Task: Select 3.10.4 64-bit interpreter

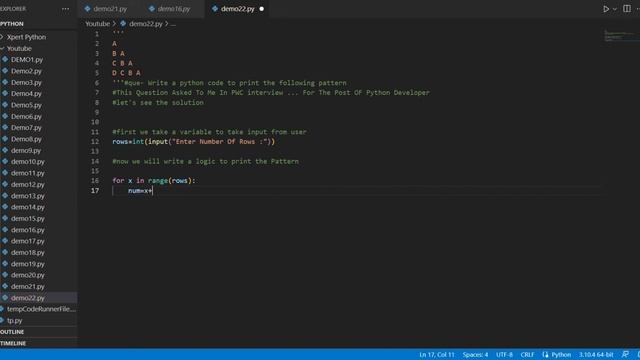Action: tap(596, 354)
